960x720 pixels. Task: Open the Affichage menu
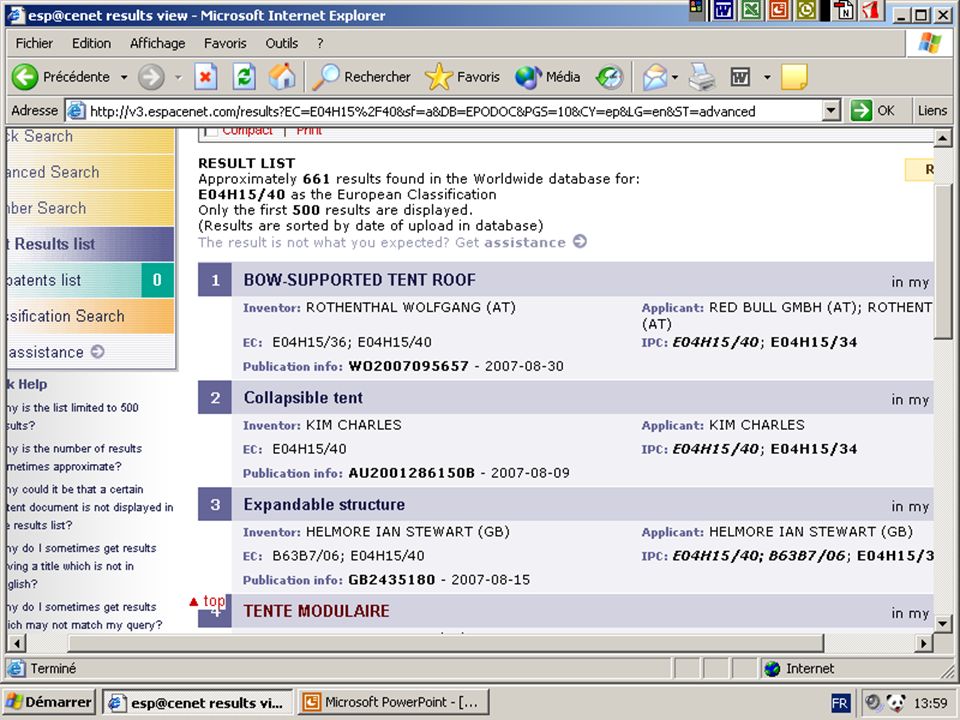(157, 43)
